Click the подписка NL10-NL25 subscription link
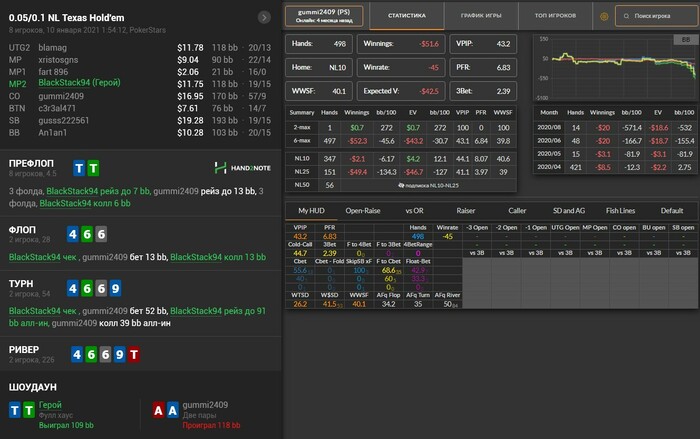The image size is (700, 439). [x=432, y=185]
